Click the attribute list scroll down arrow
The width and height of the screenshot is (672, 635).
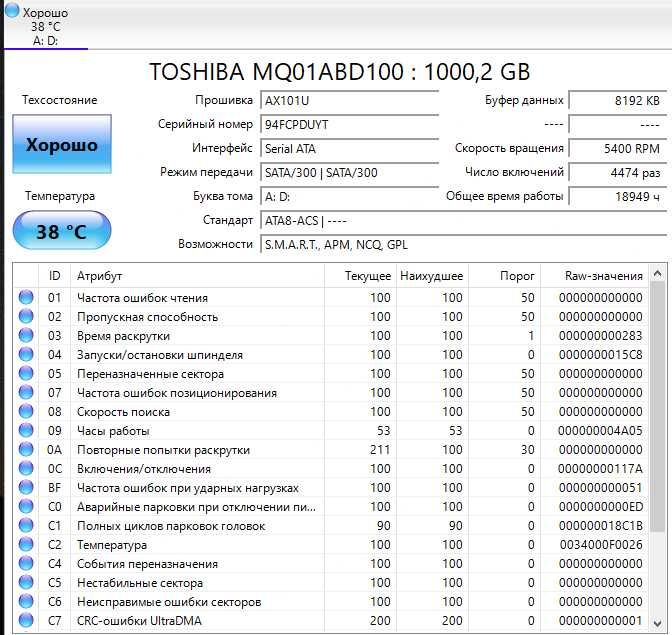(658, 623)
